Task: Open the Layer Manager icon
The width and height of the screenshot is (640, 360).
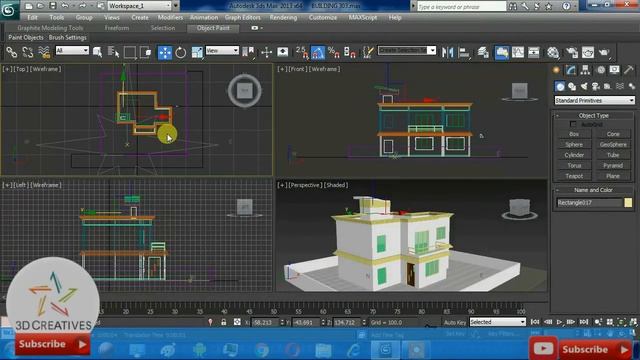Action: point(483,52)
